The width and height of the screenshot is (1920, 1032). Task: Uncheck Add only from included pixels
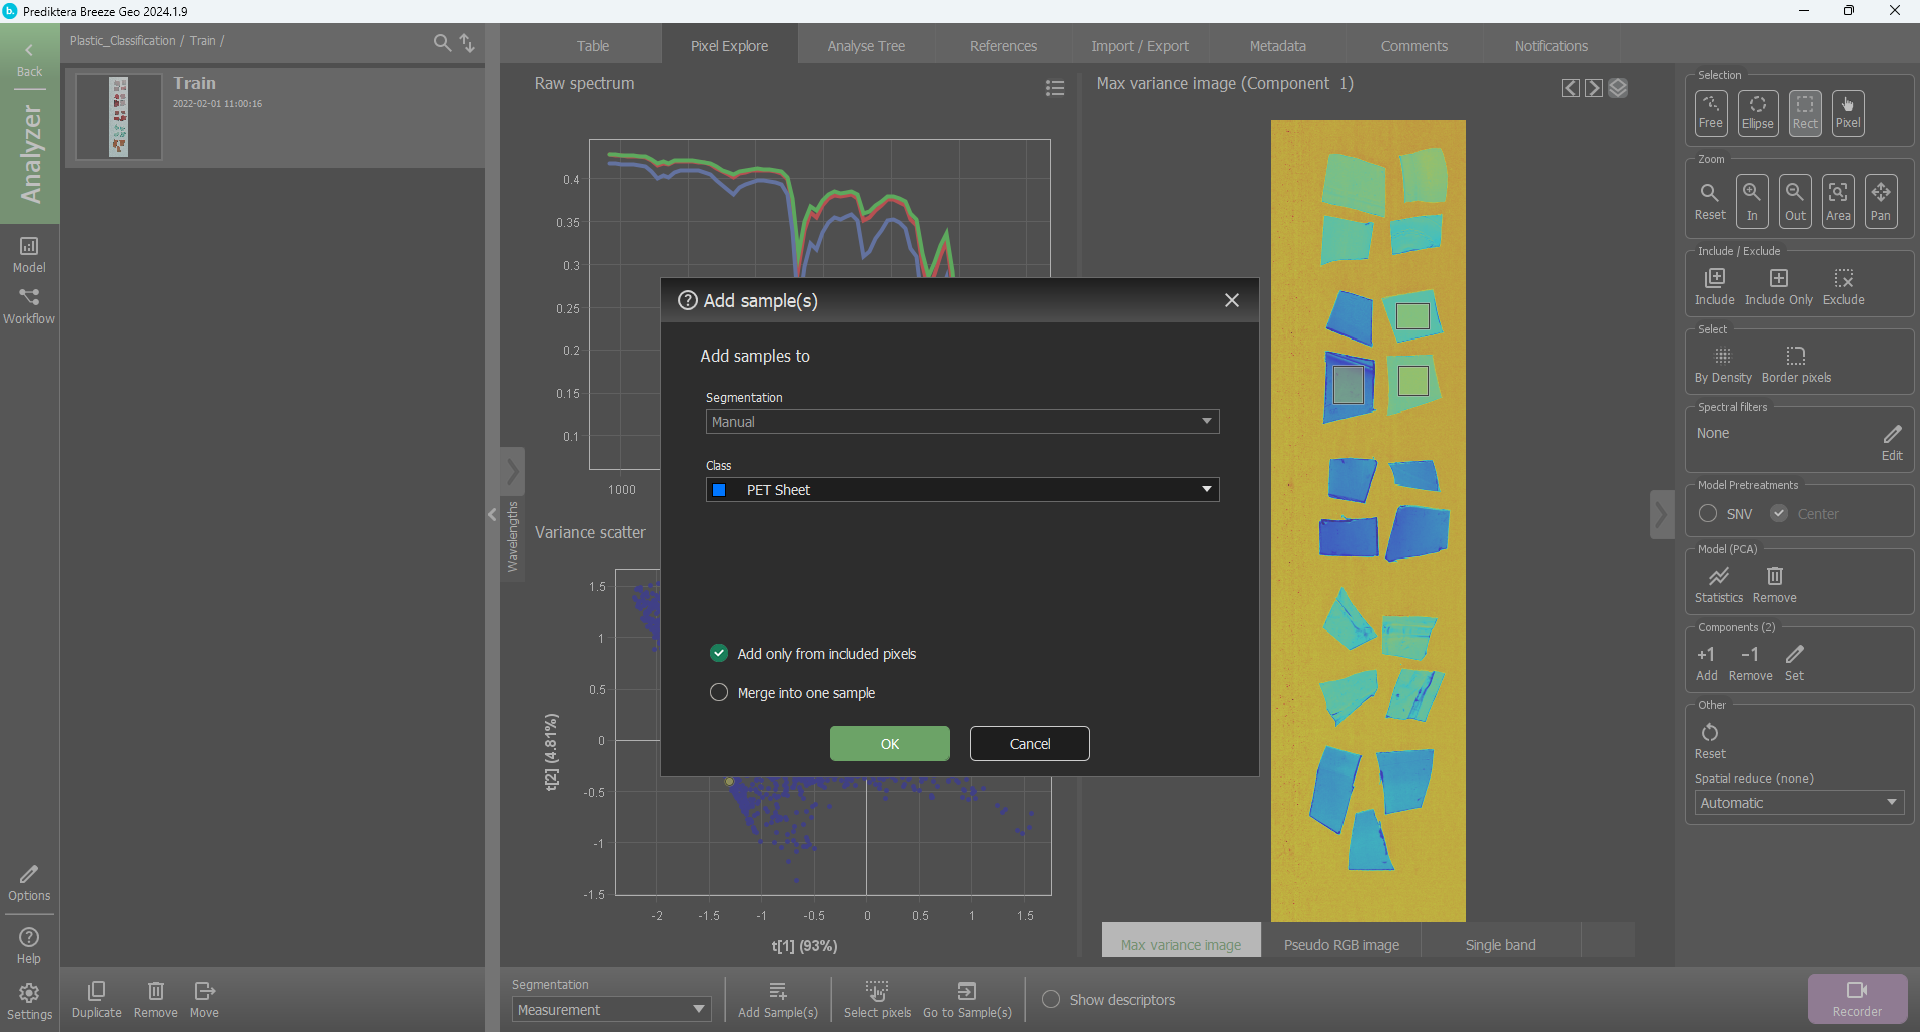click(719, 653)
